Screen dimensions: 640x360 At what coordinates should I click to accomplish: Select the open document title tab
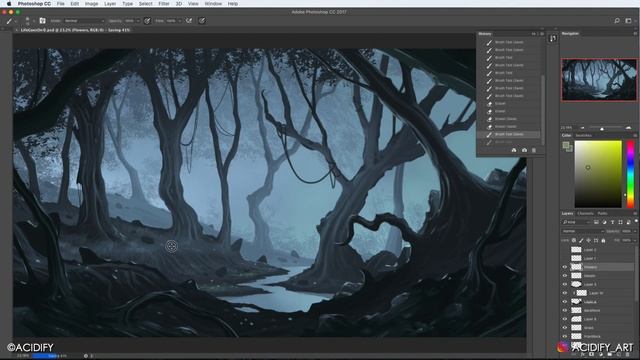click(x=76, y=30)
